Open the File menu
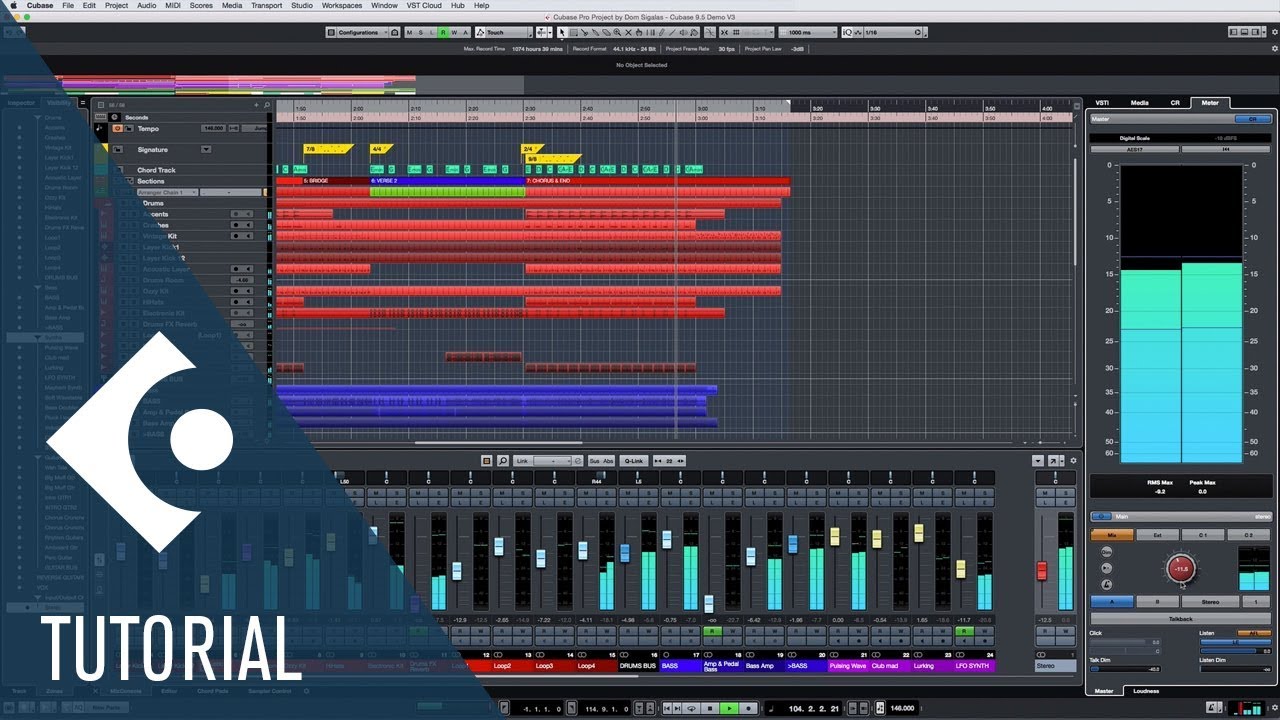The height and width of the screenshot is (720, 1280). pyautogui.click(x=68, y=5)
